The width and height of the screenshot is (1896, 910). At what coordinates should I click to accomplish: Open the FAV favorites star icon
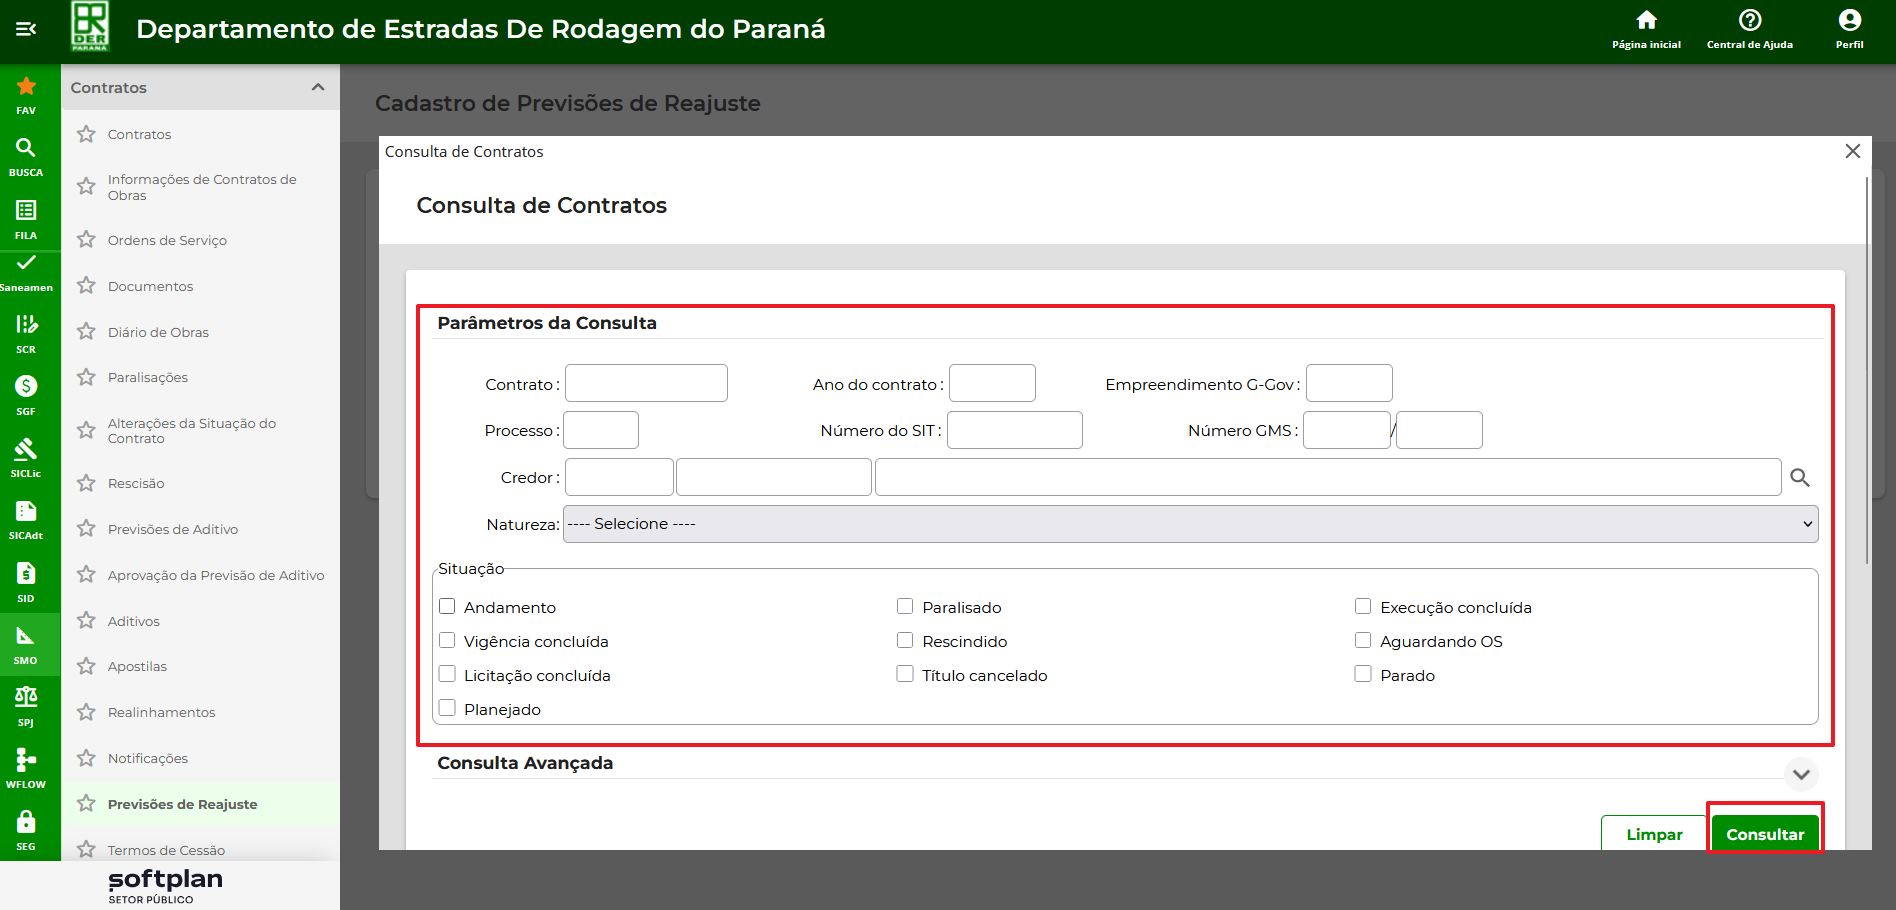(x=26, y=87)
